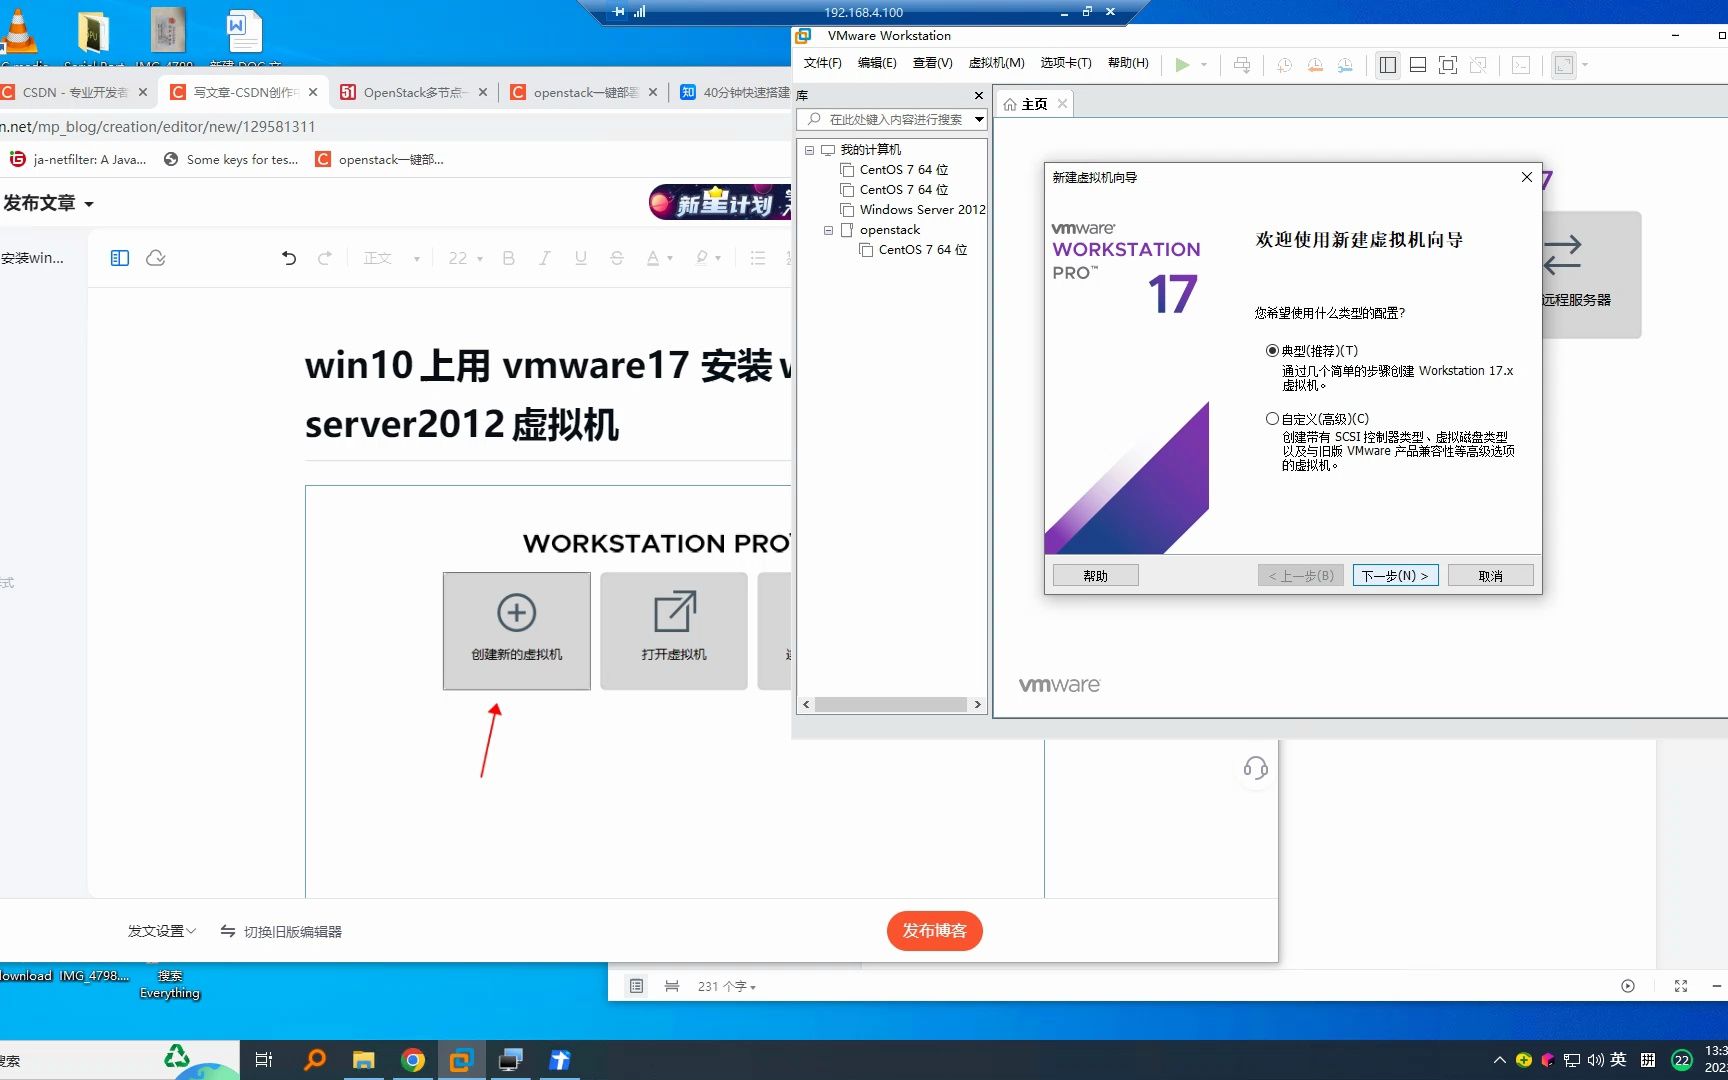
Task: Open the 正文 paragraph style dropdown
Action: click(x=391, y=258)
